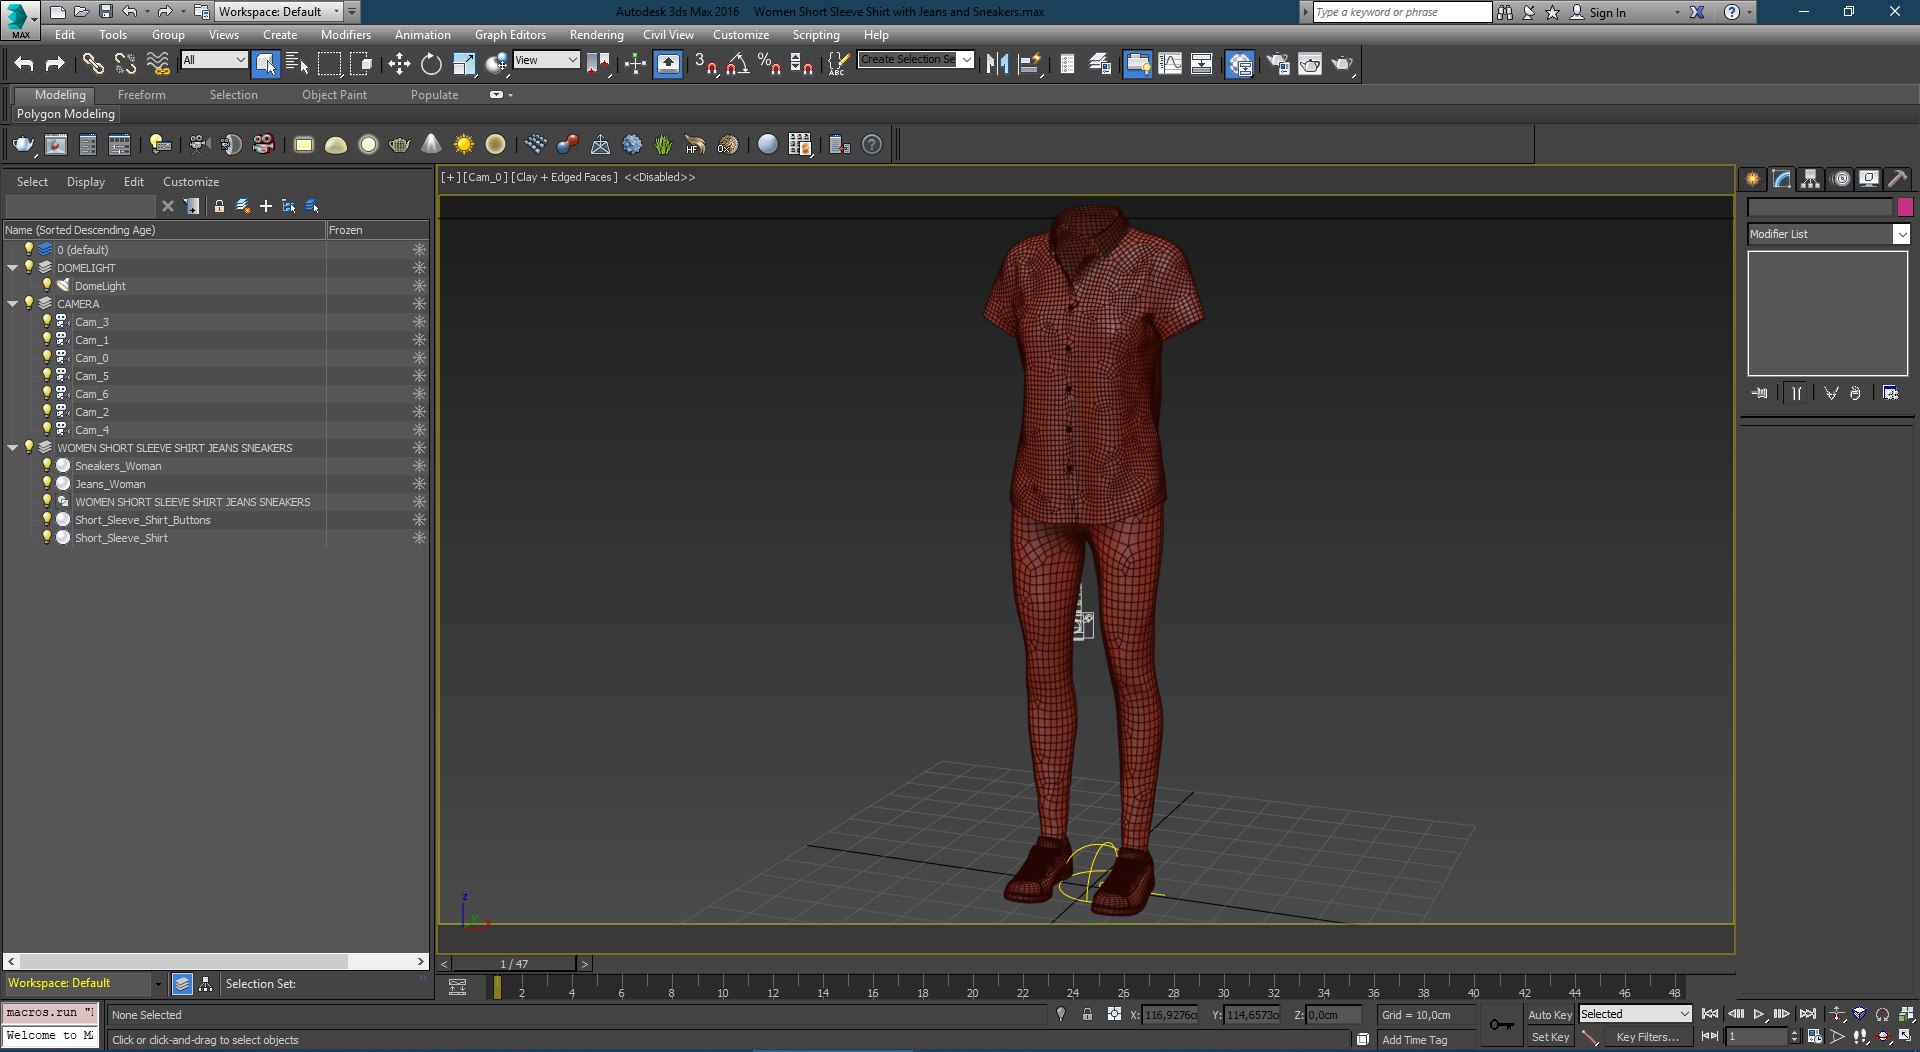Click the Set Keys key icon

(1501, 1025)
